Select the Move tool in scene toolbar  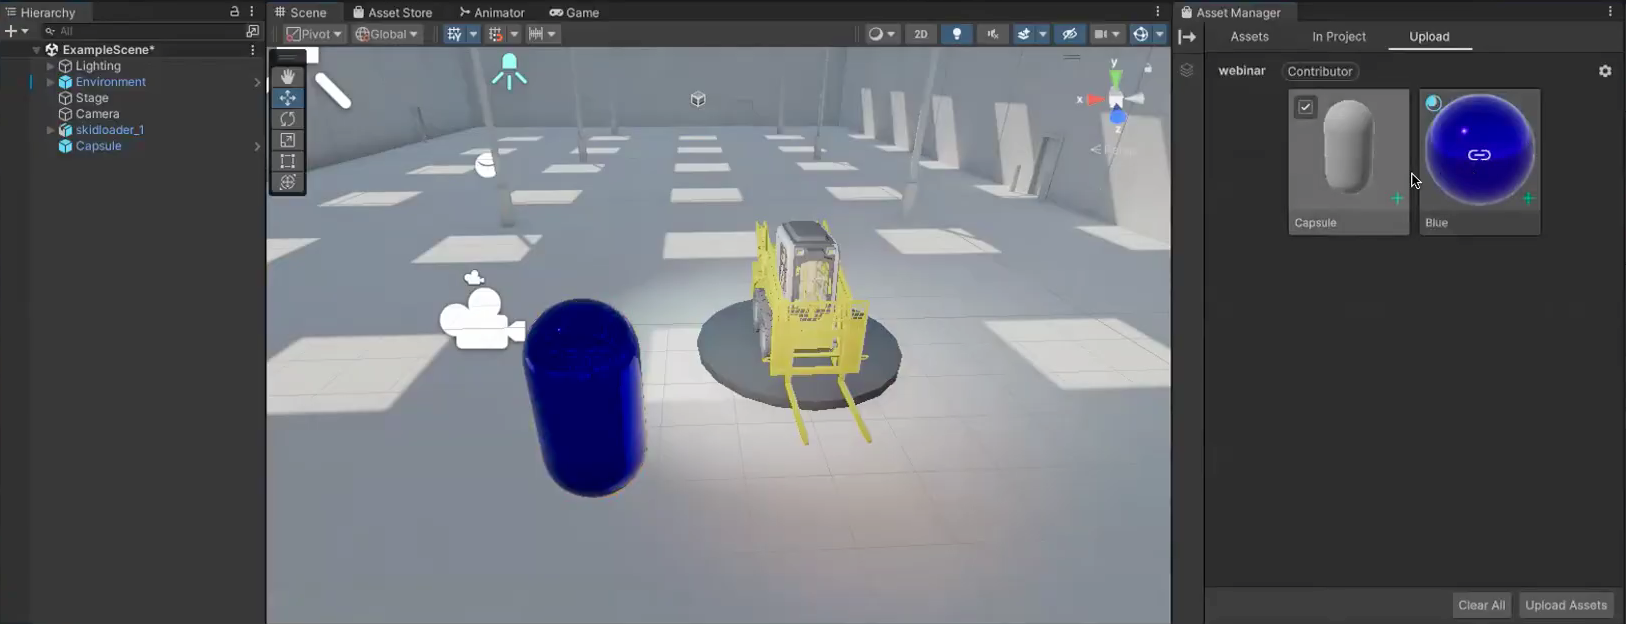pos(288,97)
